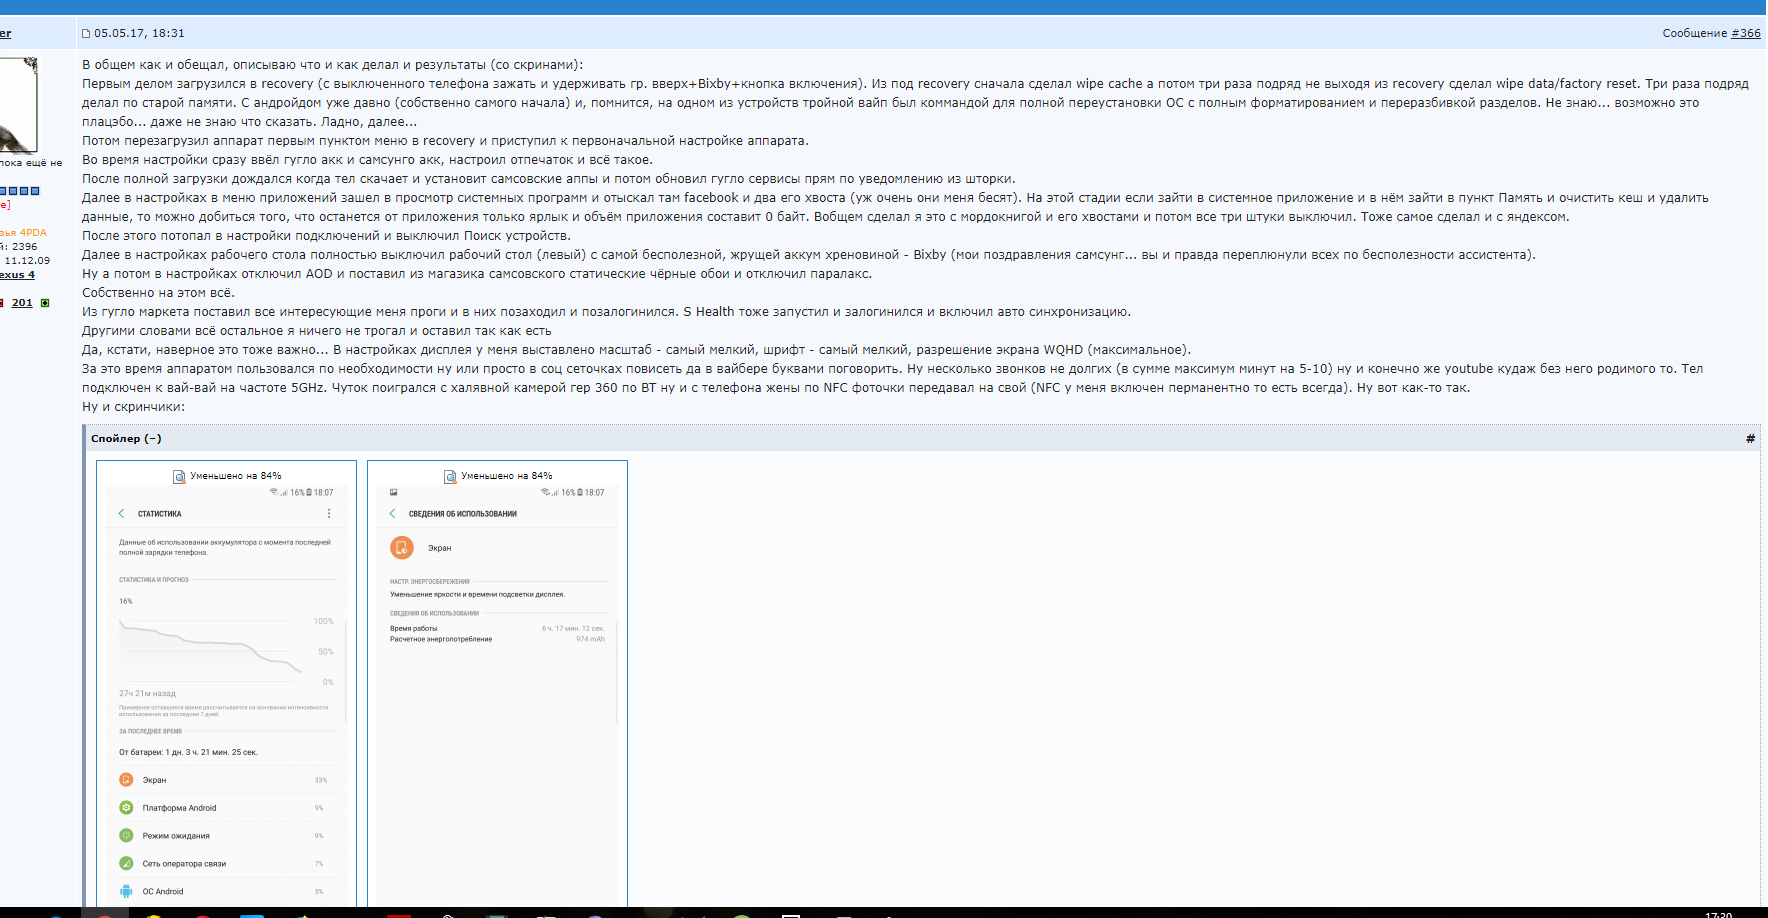The width and height of the screenshot is (1768, 918).
Task: Click the line 'Ну и скринчики:'
Action: [133, 407]
